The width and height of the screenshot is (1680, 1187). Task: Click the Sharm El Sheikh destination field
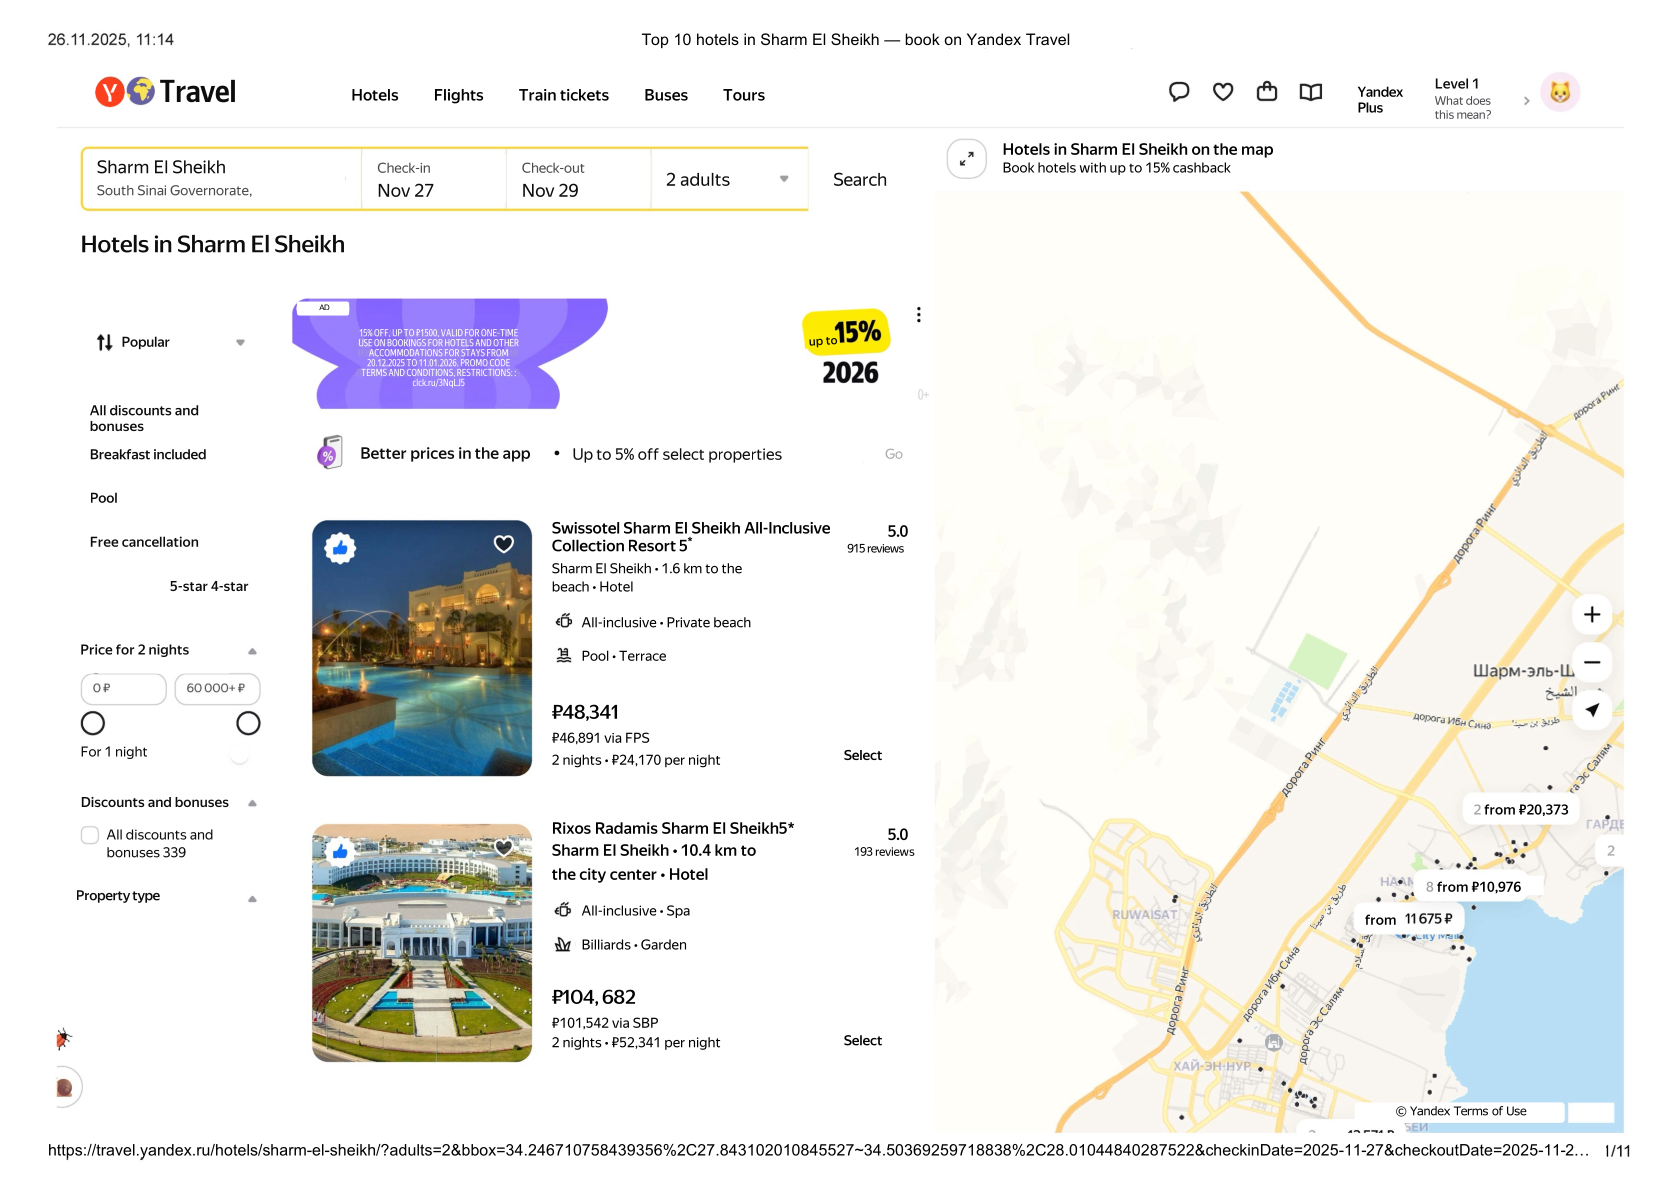(221, 180)
